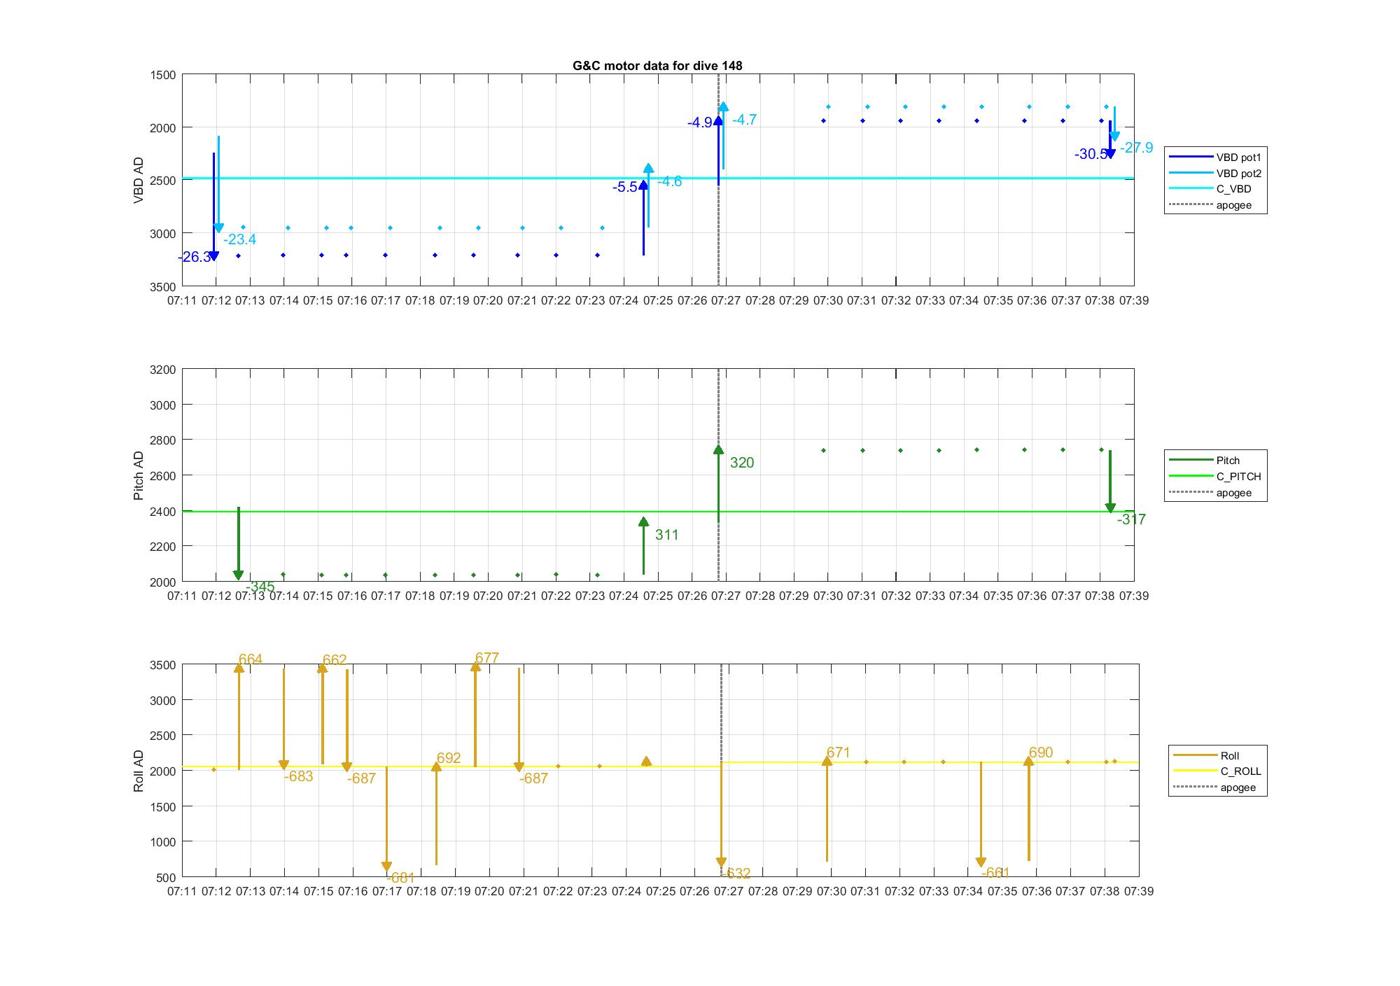This screenshot has width=1400, height=986.
Task: Click the 311 pitch annotation
Action: 667,534
